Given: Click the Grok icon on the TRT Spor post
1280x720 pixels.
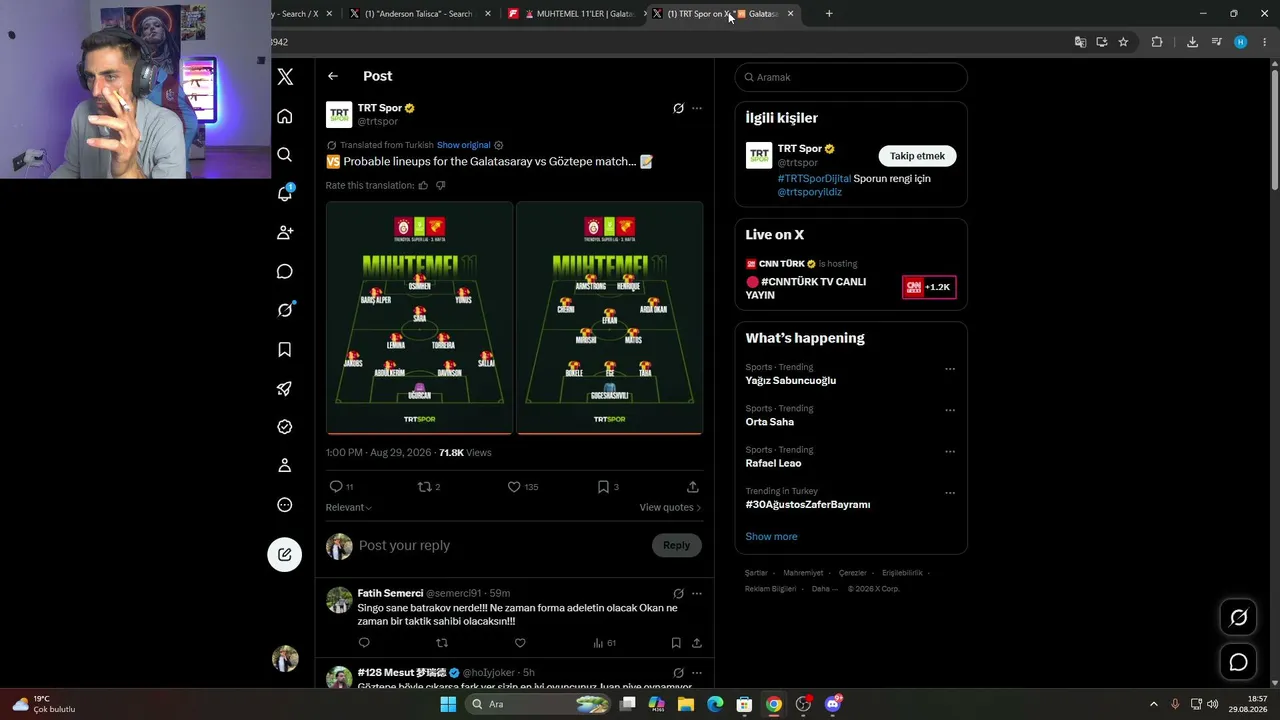Looking at the screenshot, I should point(678,108).
